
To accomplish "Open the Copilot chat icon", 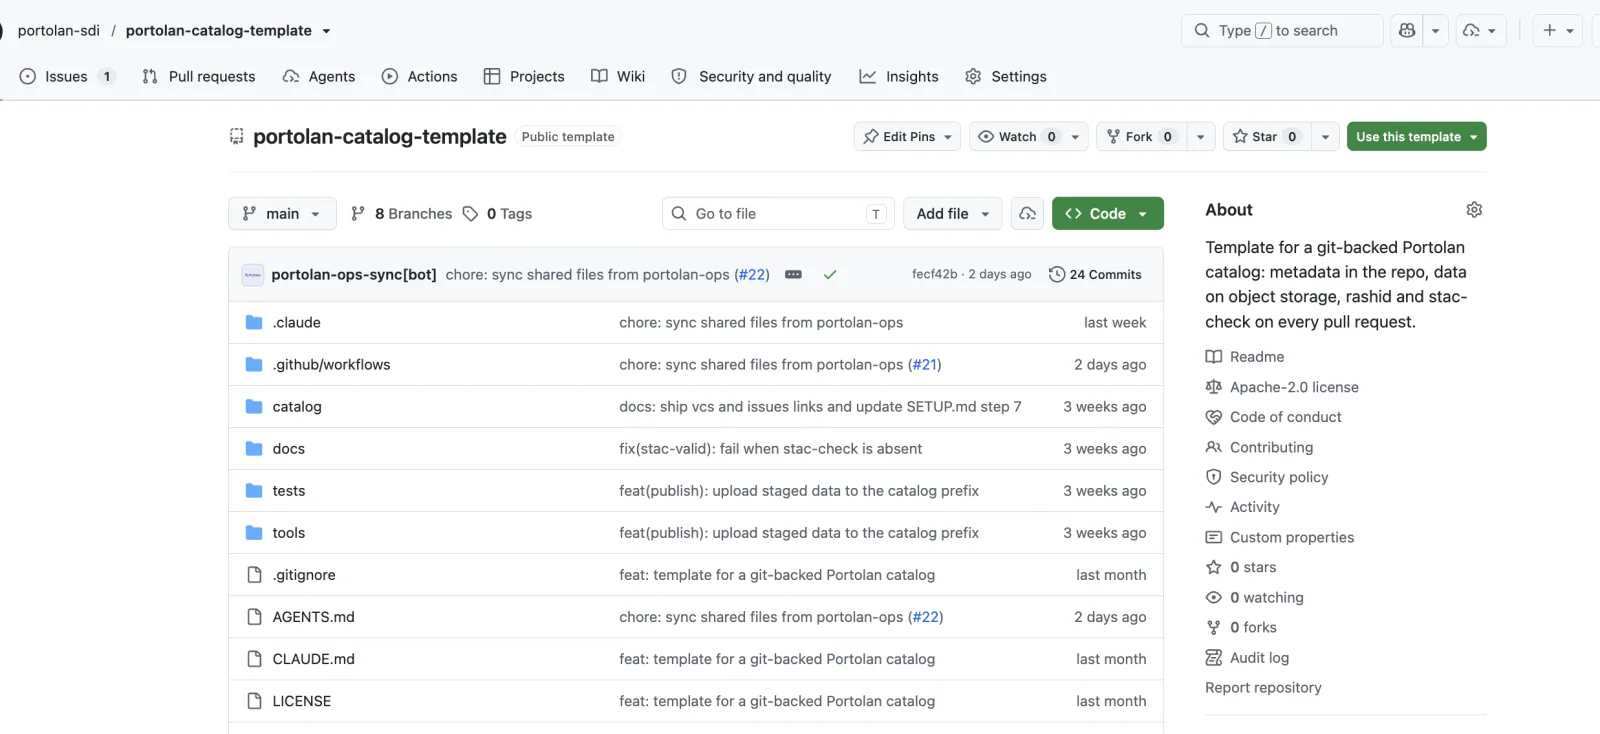I will (1407, 31).
